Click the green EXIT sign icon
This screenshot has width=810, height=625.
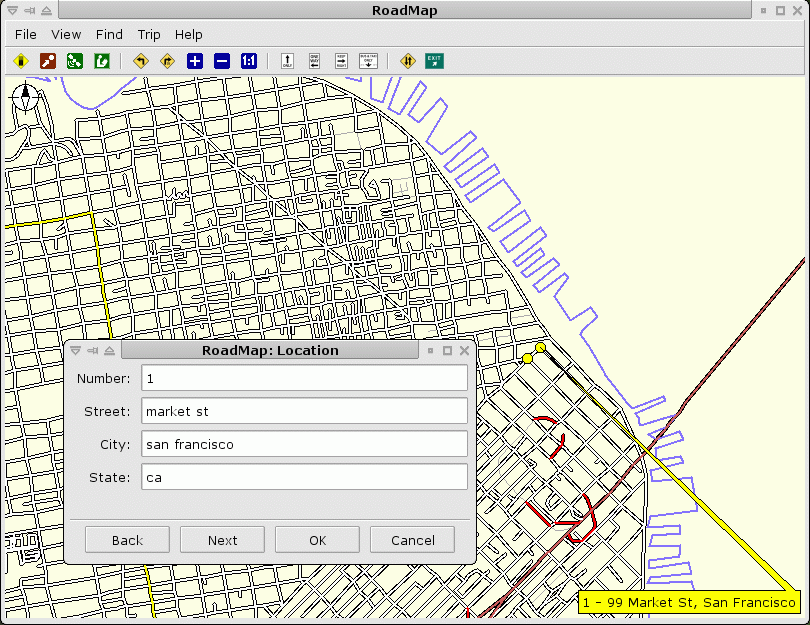click(x=434, y=61)
